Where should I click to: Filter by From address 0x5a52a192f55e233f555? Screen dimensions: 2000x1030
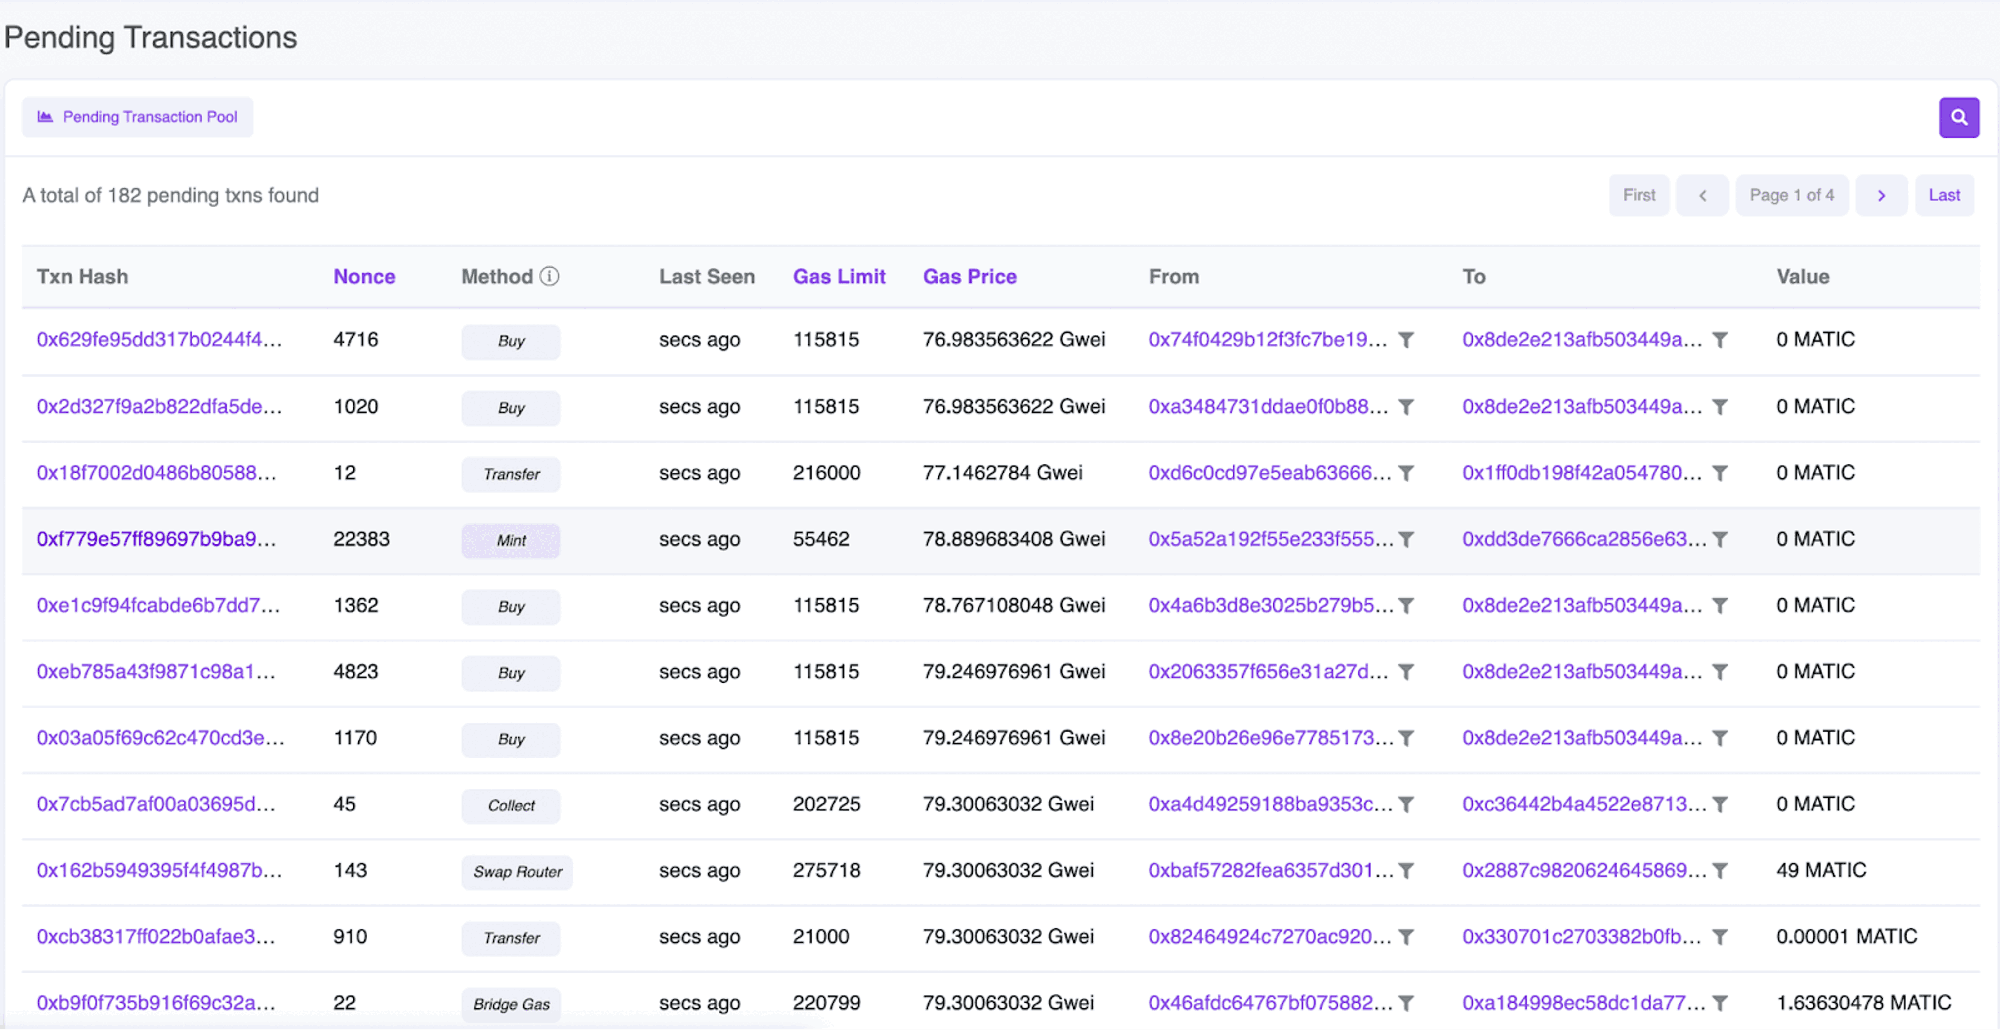pos(1406,540)
